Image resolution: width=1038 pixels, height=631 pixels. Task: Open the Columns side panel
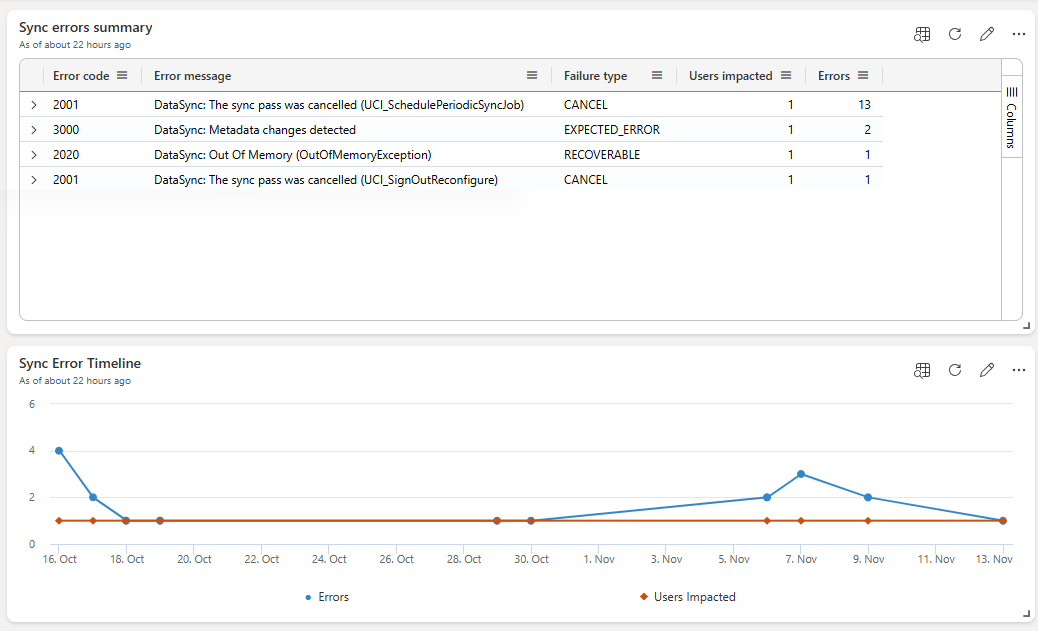[1012, 118]
